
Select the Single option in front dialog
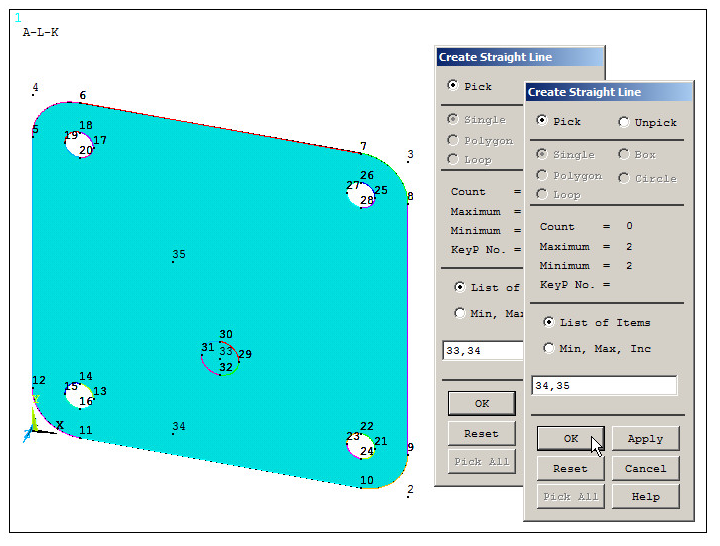point(542,154)
